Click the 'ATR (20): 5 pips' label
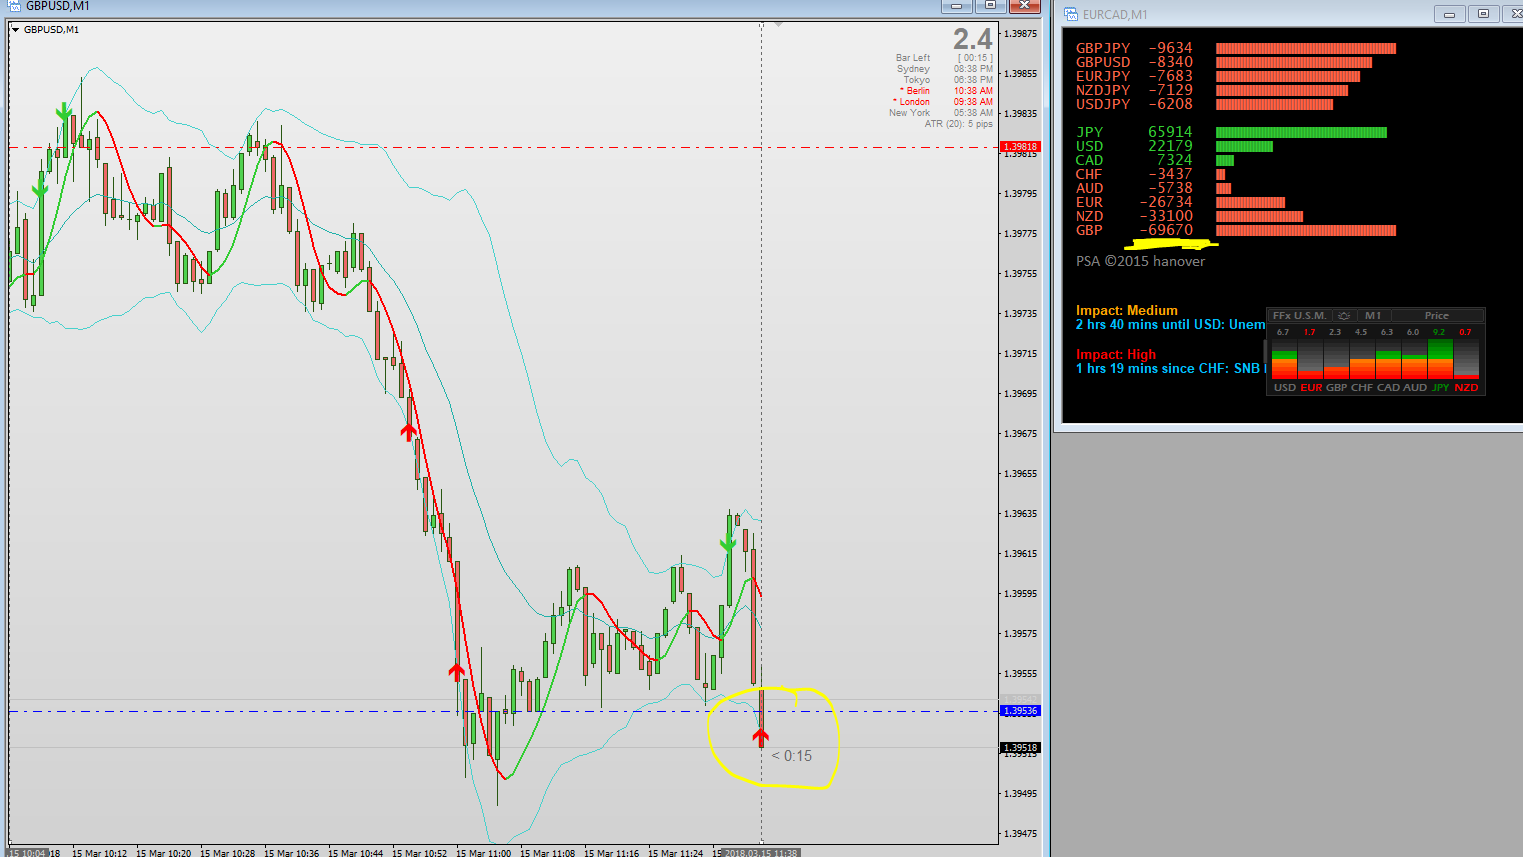 958,124
